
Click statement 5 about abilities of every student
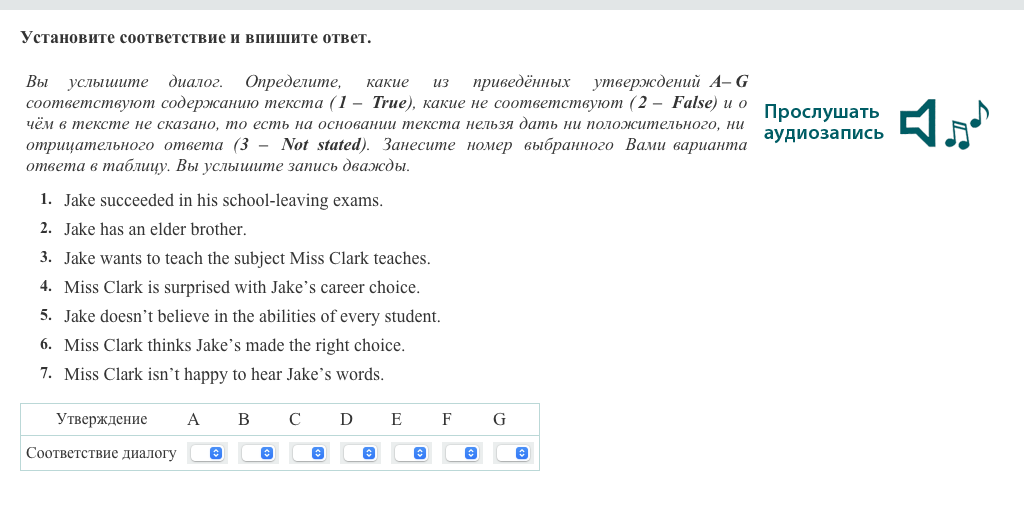point(252,316)
